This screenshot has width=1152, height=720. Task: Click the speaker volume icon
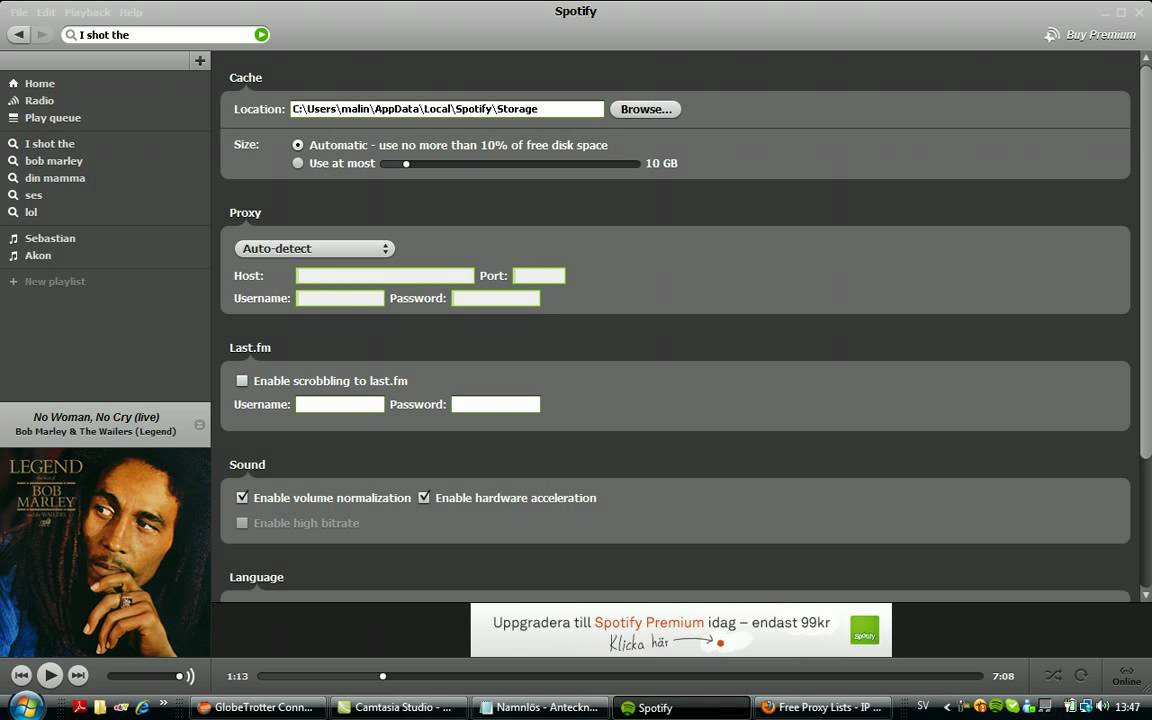click(190, 676)
